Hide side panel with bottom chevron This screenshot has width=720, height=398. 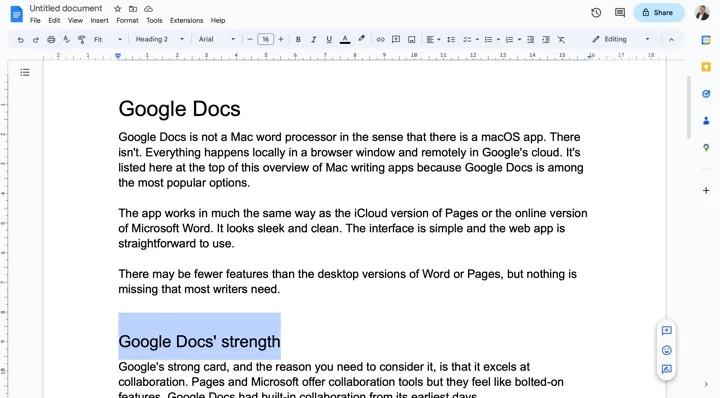[706, 384]
